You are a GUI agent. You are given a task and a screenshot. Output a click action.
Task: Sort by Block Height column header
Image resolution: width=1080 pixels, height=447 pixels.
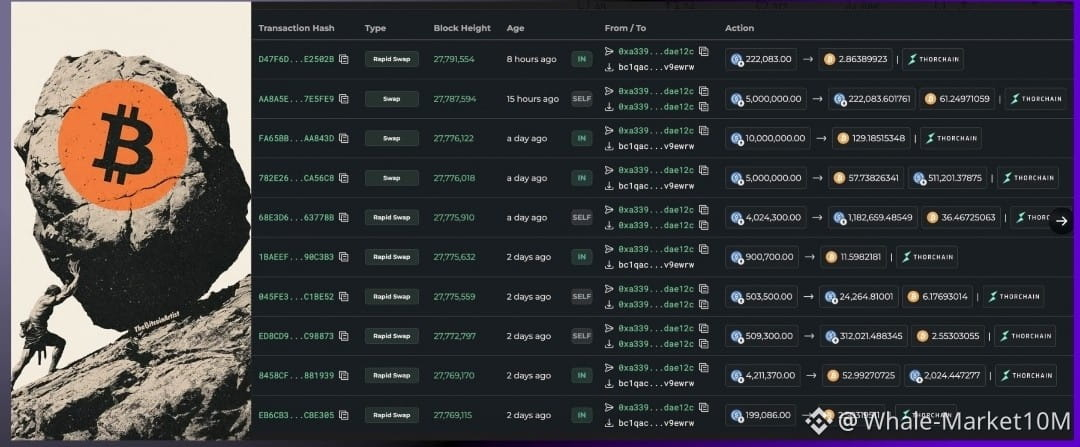pyautogui.click(x=462, y=28)
